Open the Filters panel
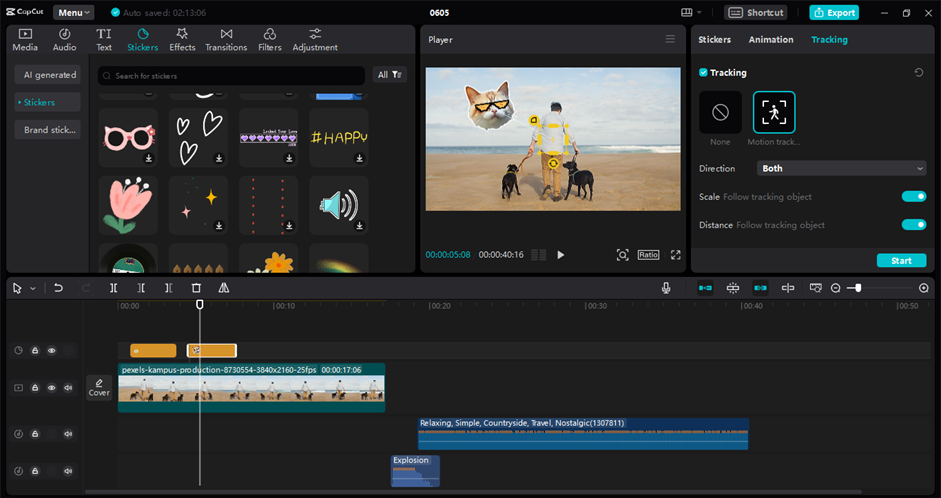The height and width of the screenshot is (498, 941). coord(269,40)
